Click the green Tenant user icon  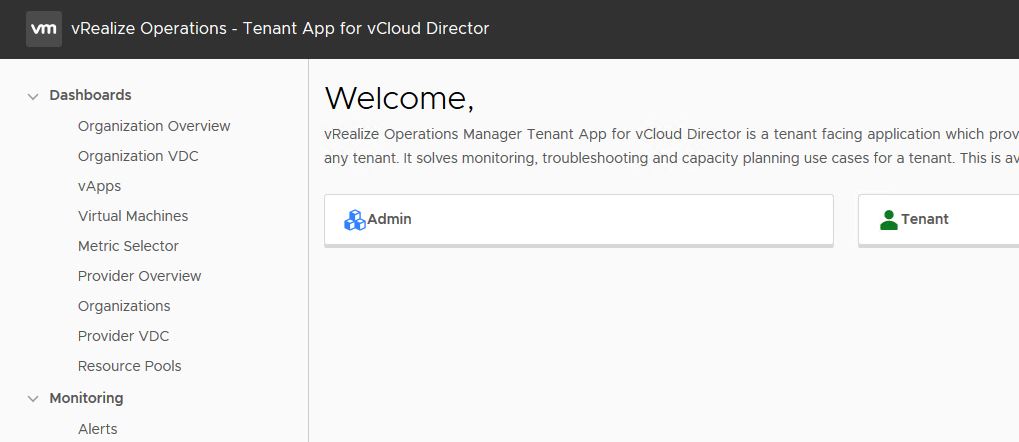pyautogui.click(x=888, y=220)
